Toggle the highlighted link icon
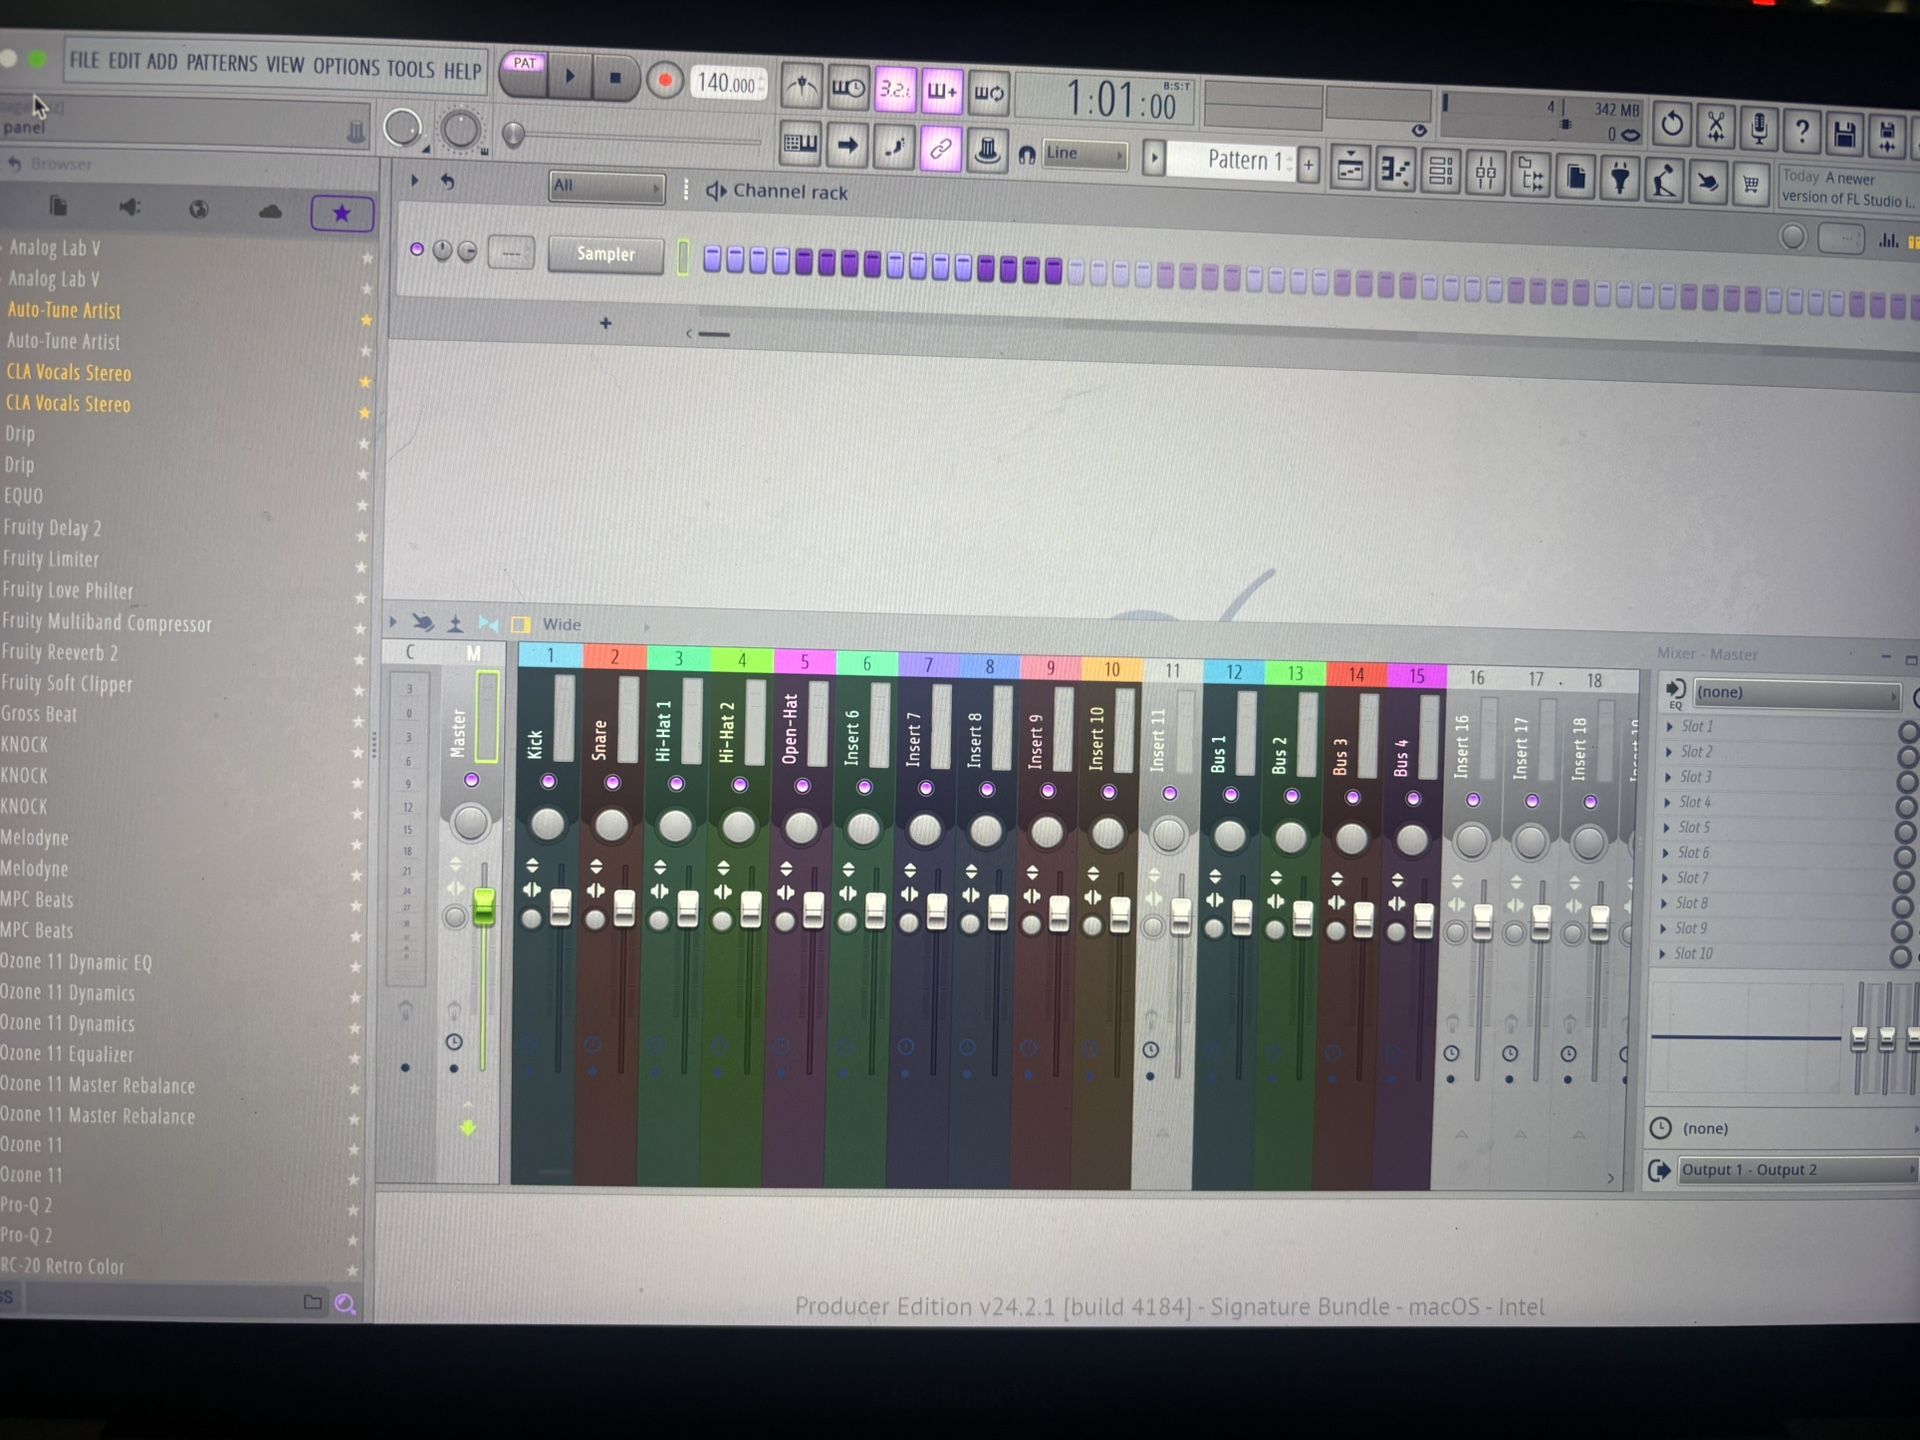1920x1440 pixels. [941, 149]
